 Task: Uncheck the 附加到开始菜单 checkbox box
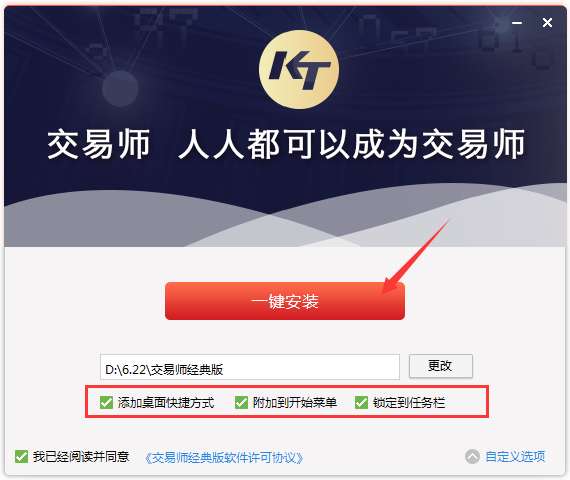coord(241,402)
